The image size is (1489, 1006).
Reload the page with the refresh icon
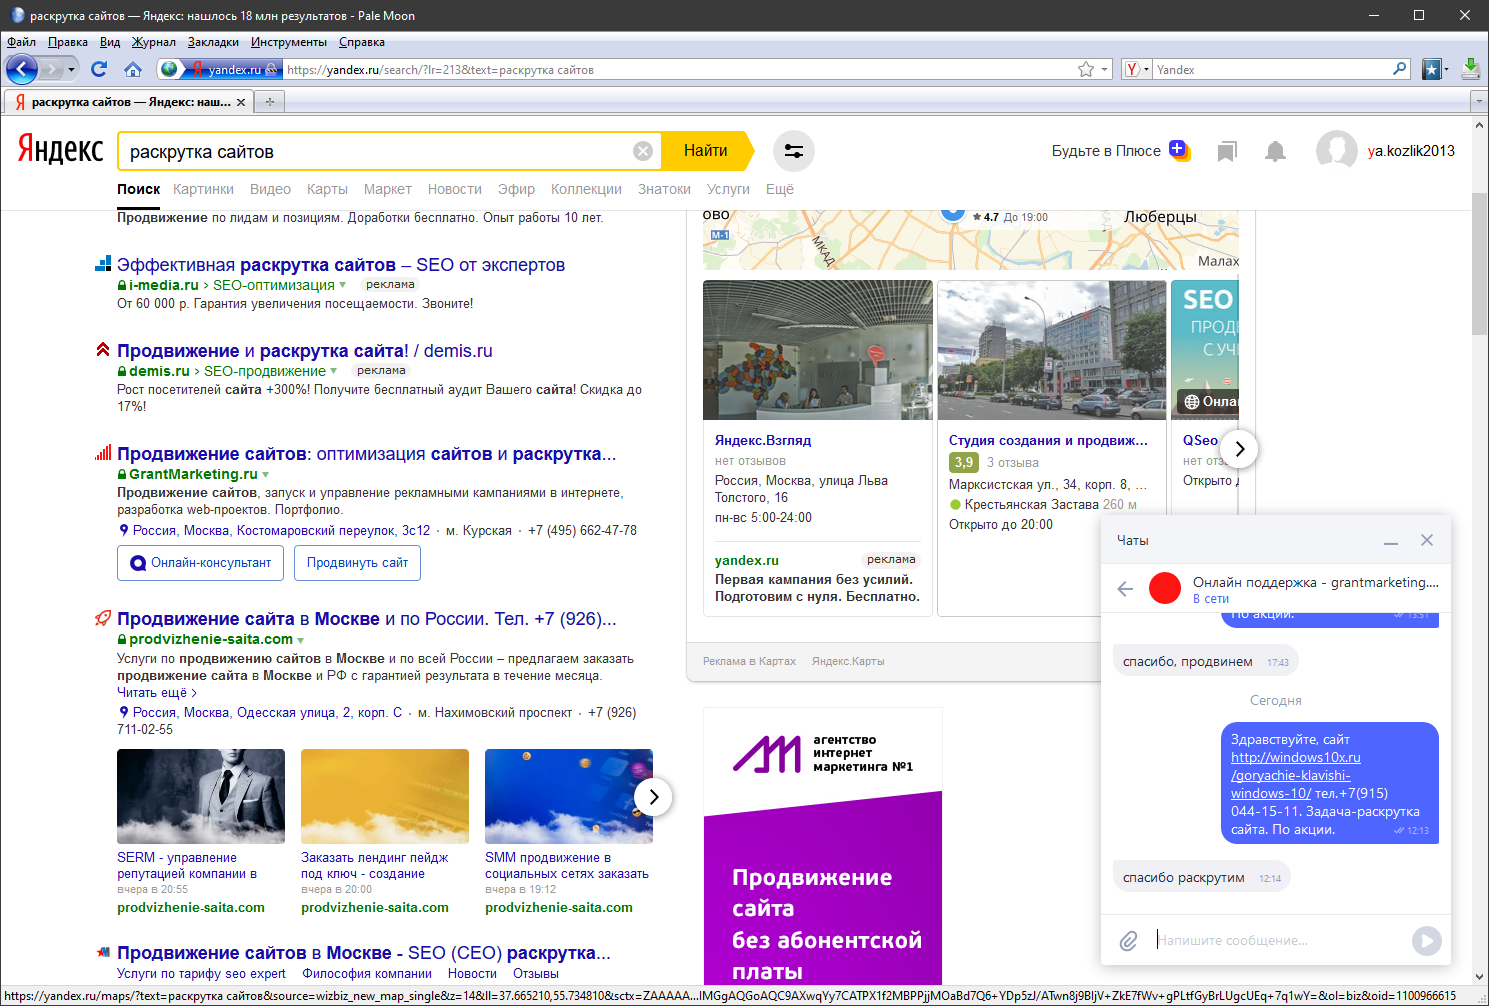98,69
